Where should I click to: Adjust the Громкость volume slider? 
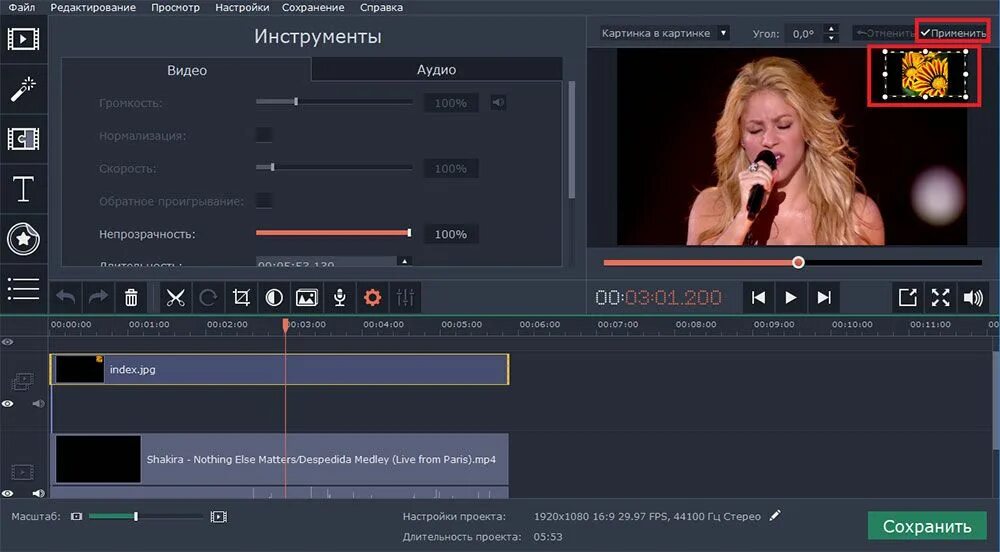(x=334, y=102)
